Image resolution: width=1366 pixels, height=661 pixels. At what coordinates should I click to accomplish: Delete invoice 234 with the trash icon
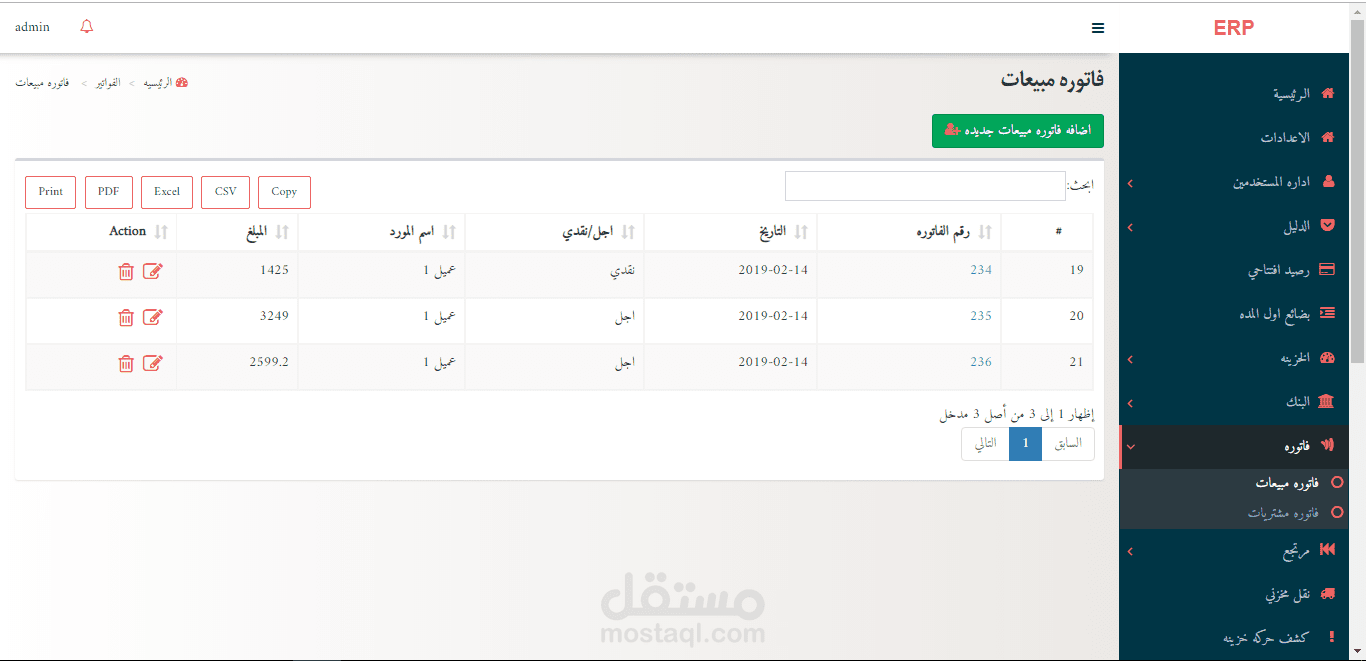[x=126, y=271]
